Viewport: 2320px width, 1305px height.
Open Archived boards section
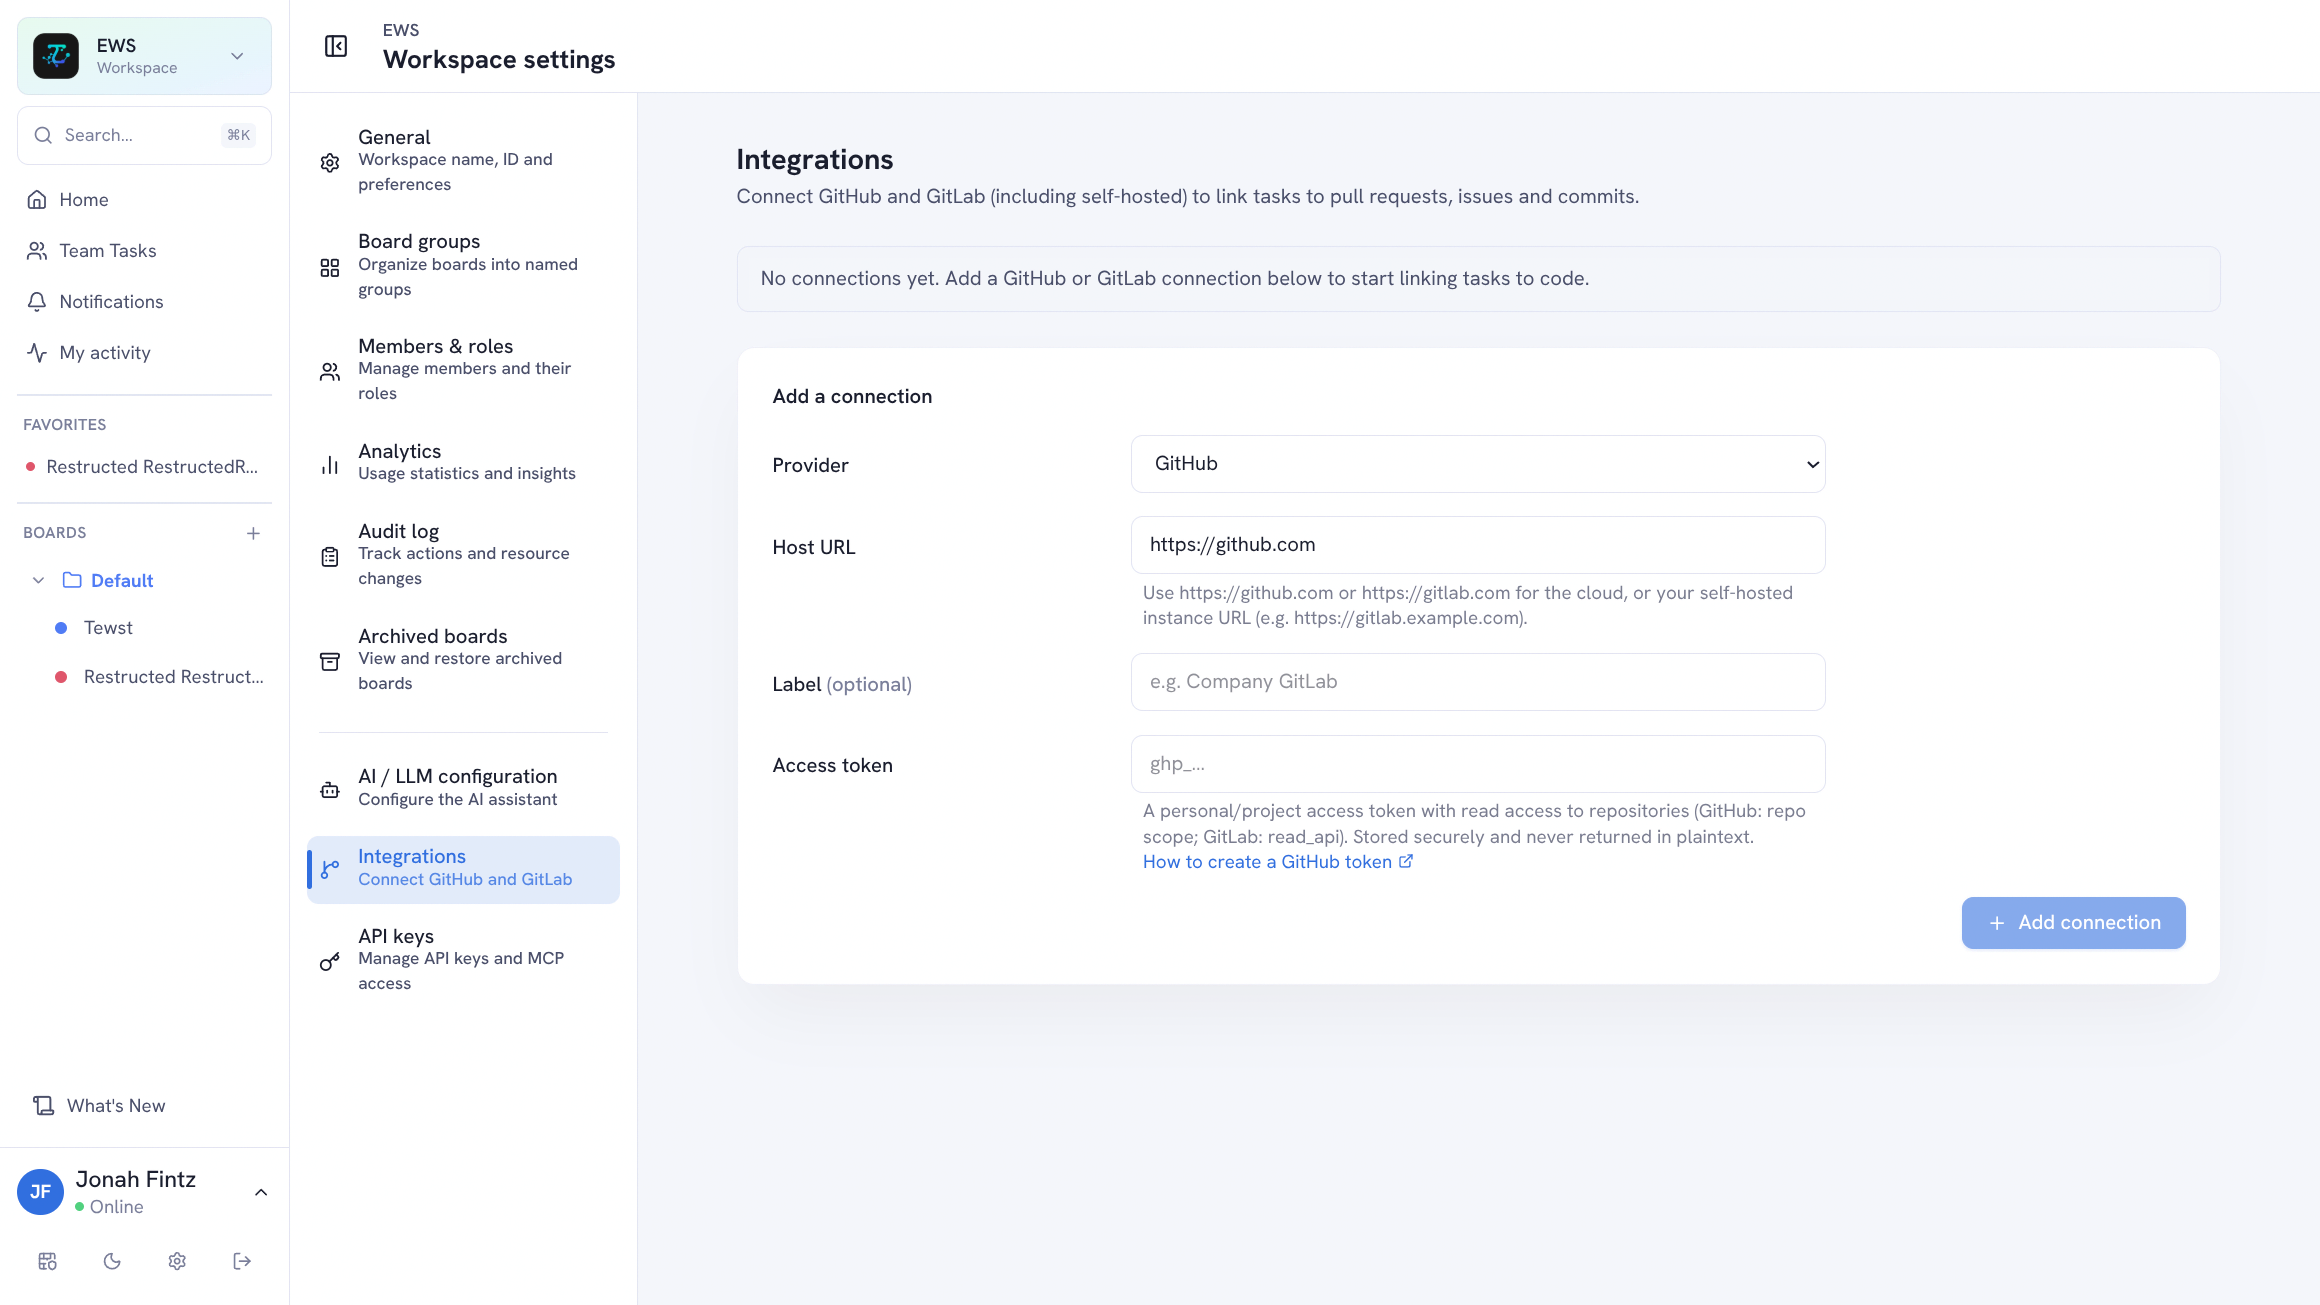pyautogui.click(x=463, y=659)
